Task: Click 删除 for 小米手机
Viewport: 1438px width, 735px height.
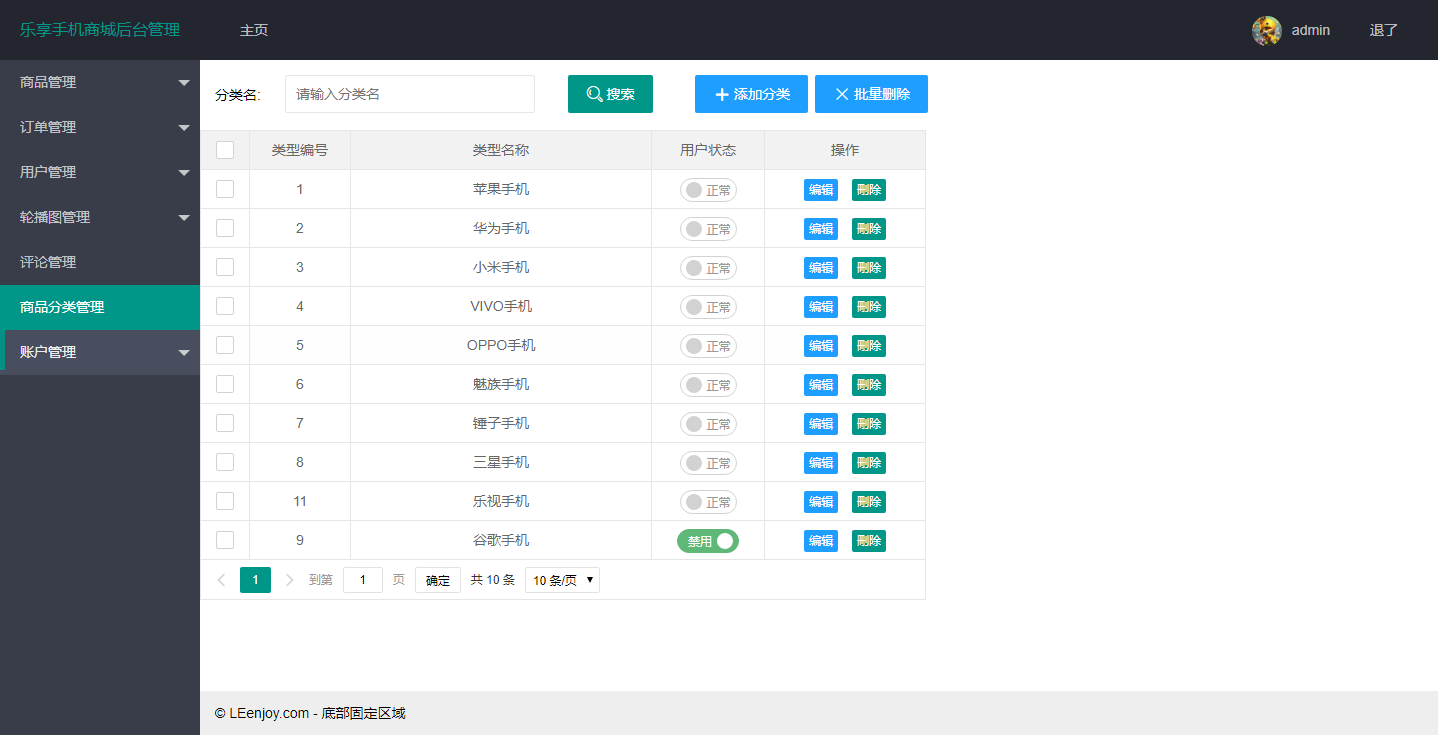Action: point(869,268)
